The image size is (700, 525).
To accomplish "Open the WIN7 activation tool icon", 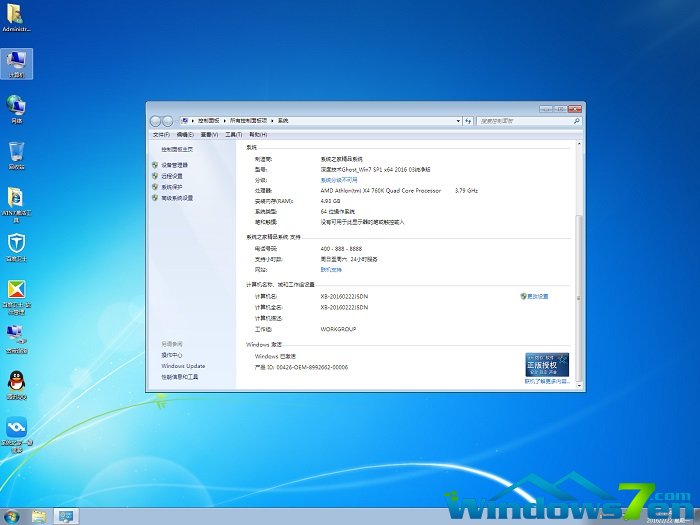I will (16, 205).
